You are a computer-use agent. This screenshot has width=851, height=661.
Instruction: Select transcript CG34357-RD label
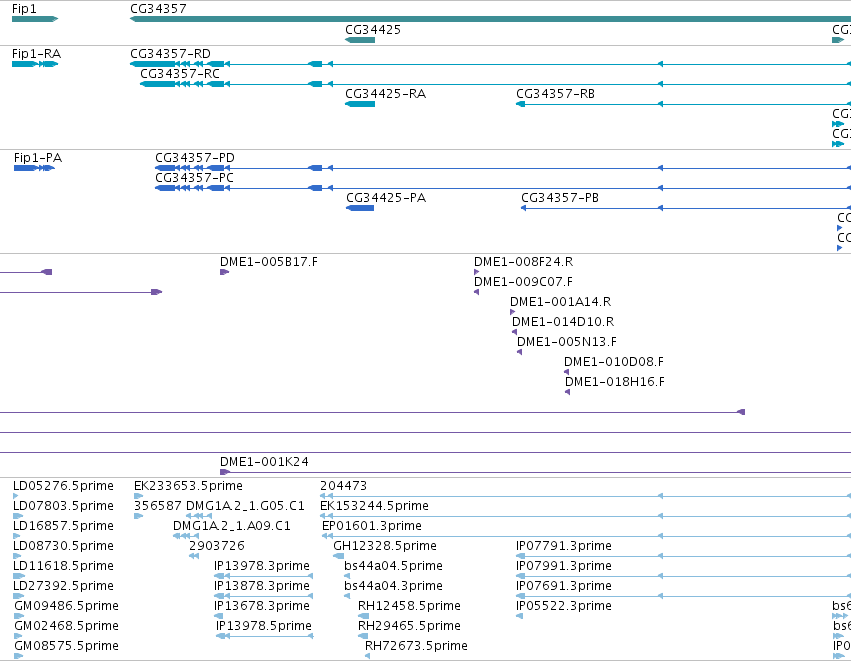[x=170, y=54]
